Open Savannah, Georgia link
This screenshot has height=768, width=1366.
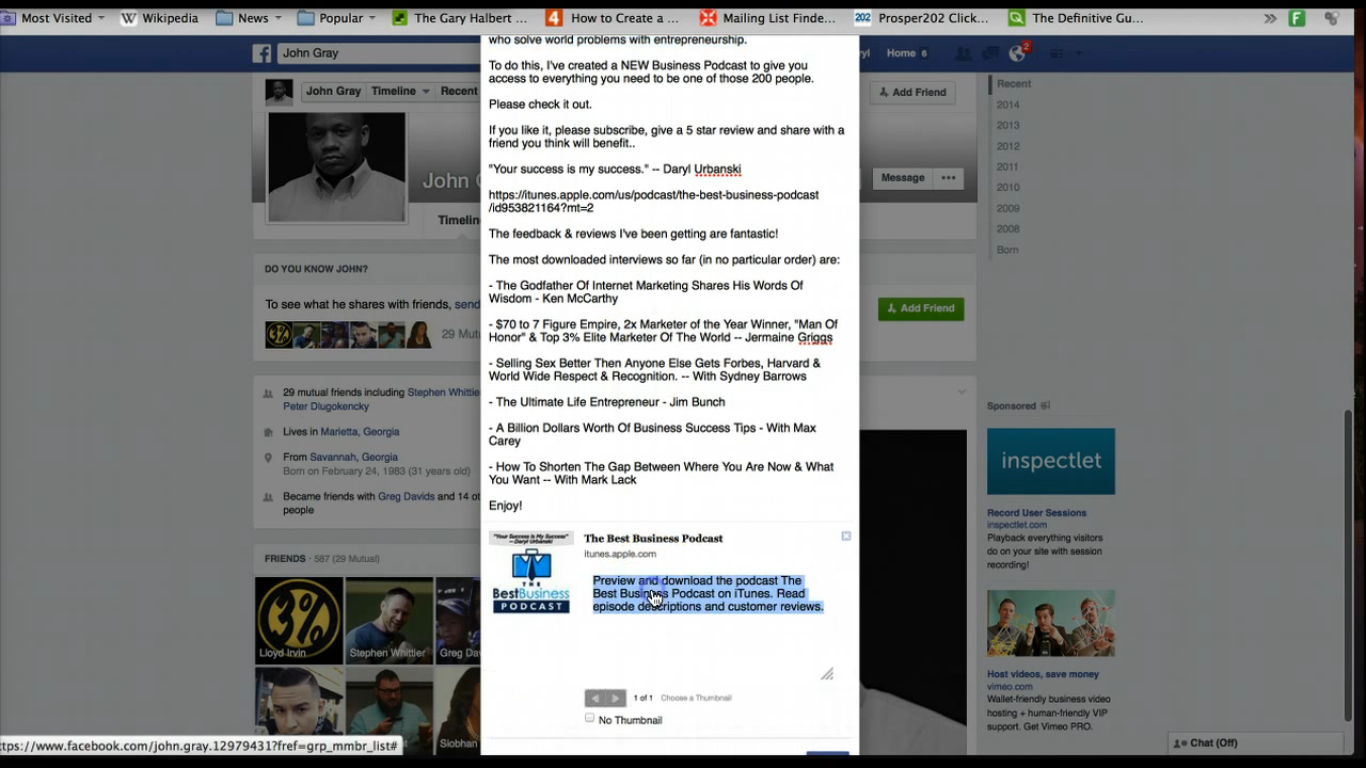point(354,457)
